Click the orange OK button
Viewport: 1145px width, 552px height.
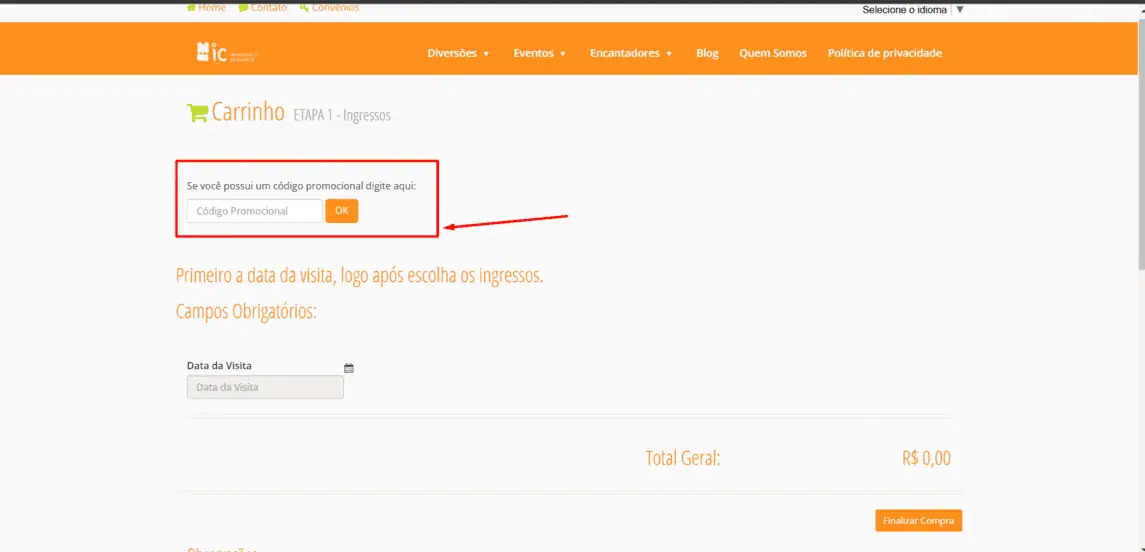point(342,211)
